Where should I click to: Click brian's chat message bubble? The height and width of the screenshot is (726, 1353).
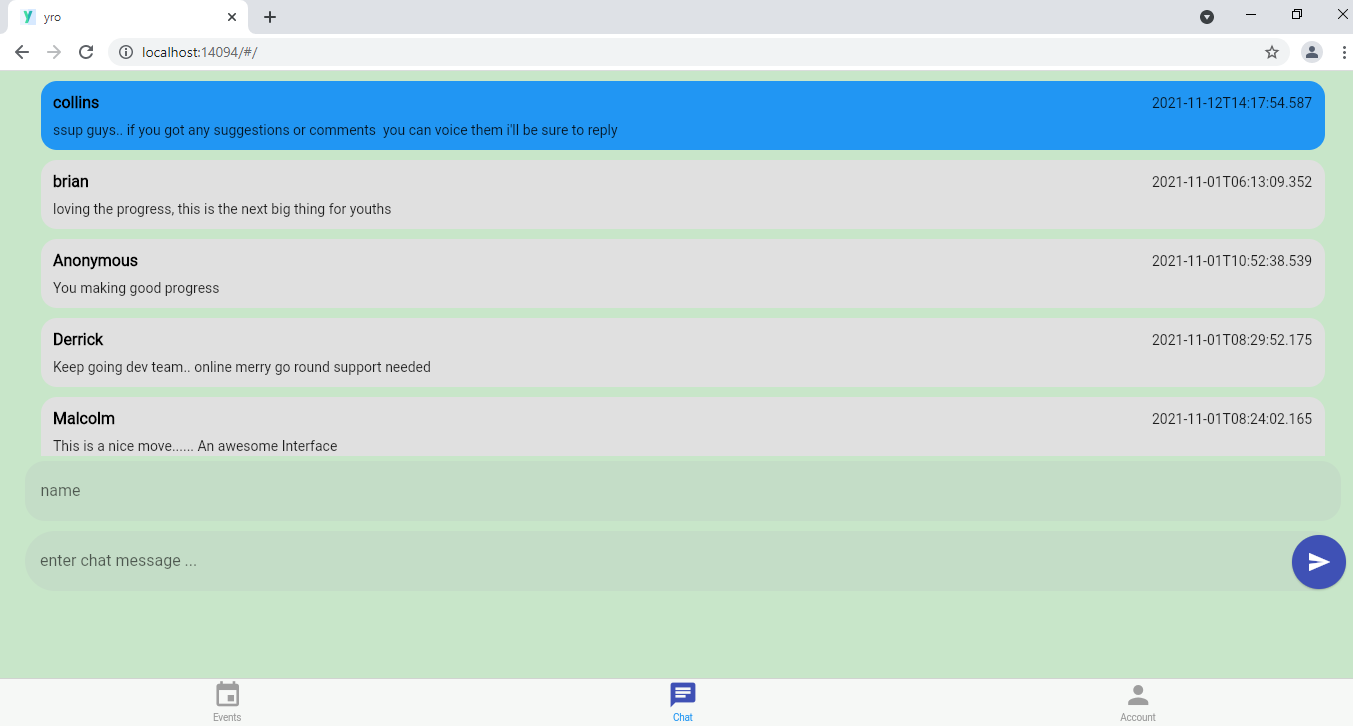coord(681,194)
